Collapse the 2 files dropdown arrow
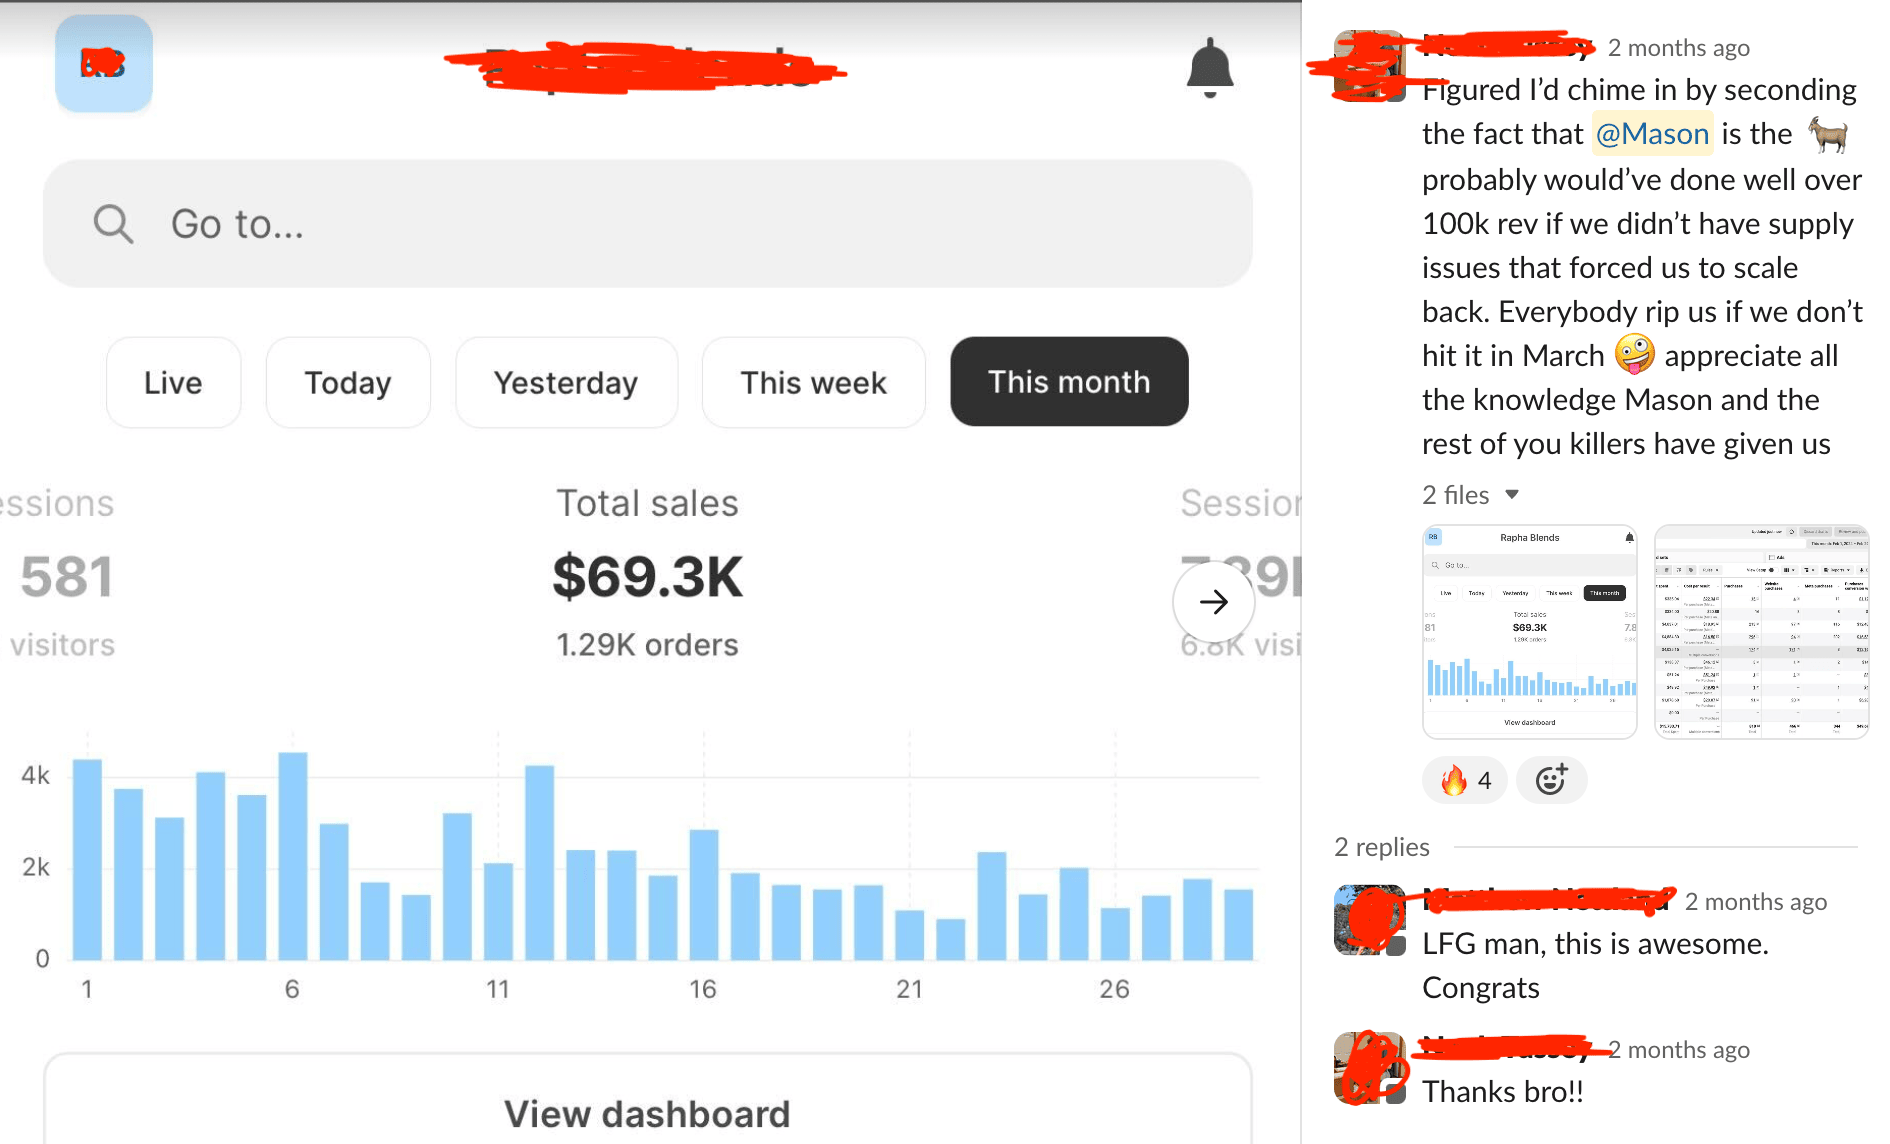This screenshot has width=1890, height=1144. 1512,495
